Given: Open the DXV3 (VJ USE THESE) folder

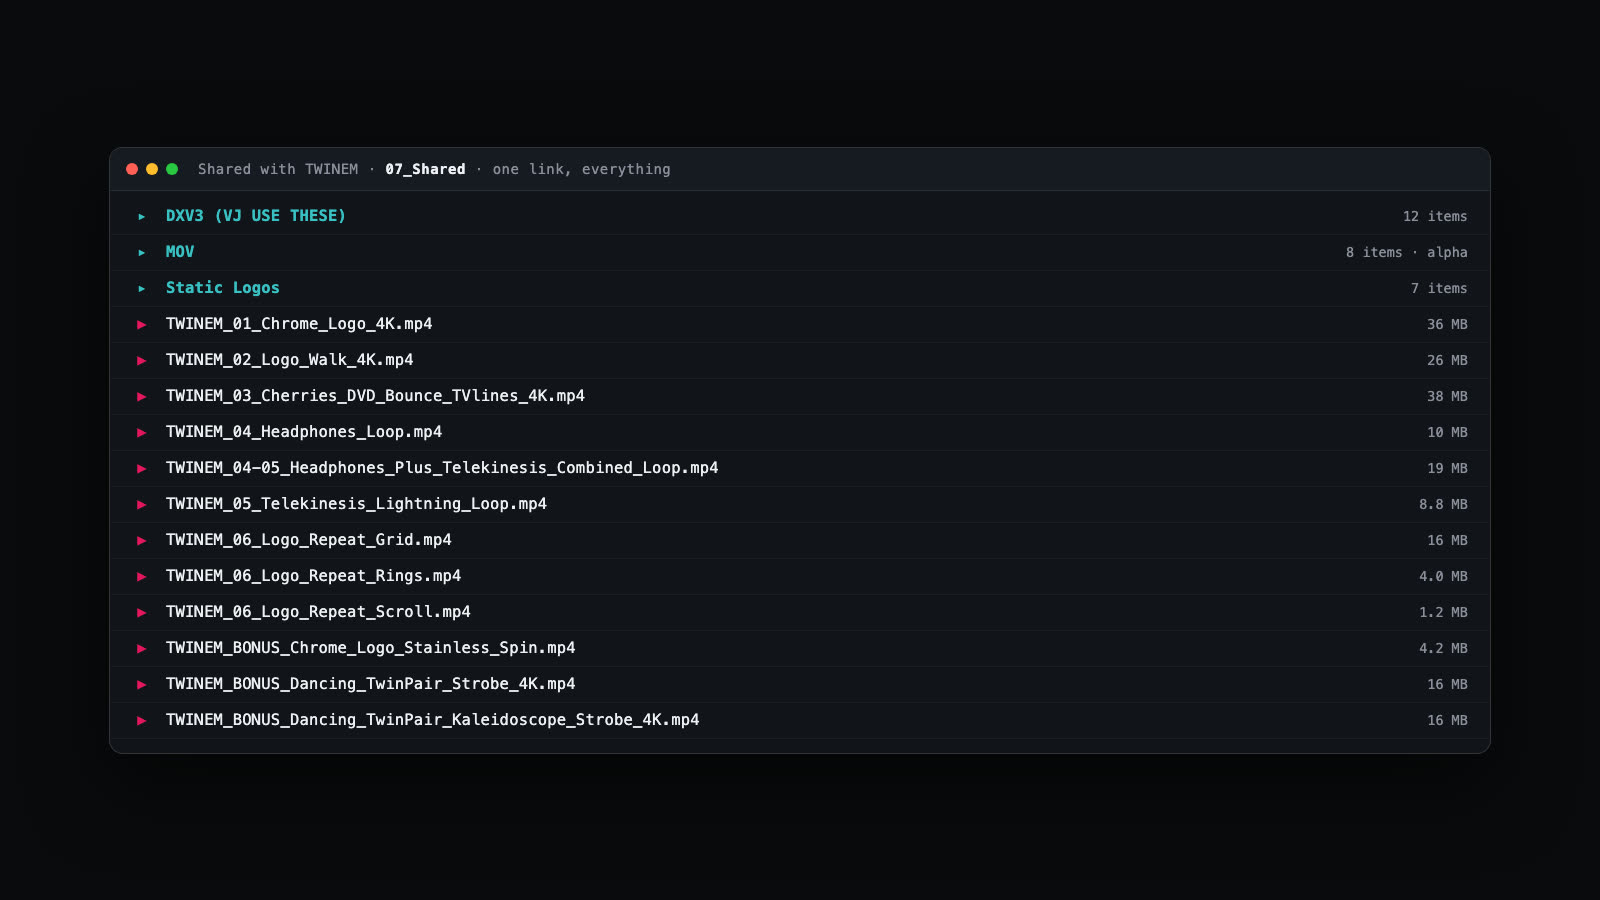Looking at the screenshot, I should pyautogui.click(x=255, y=216).
